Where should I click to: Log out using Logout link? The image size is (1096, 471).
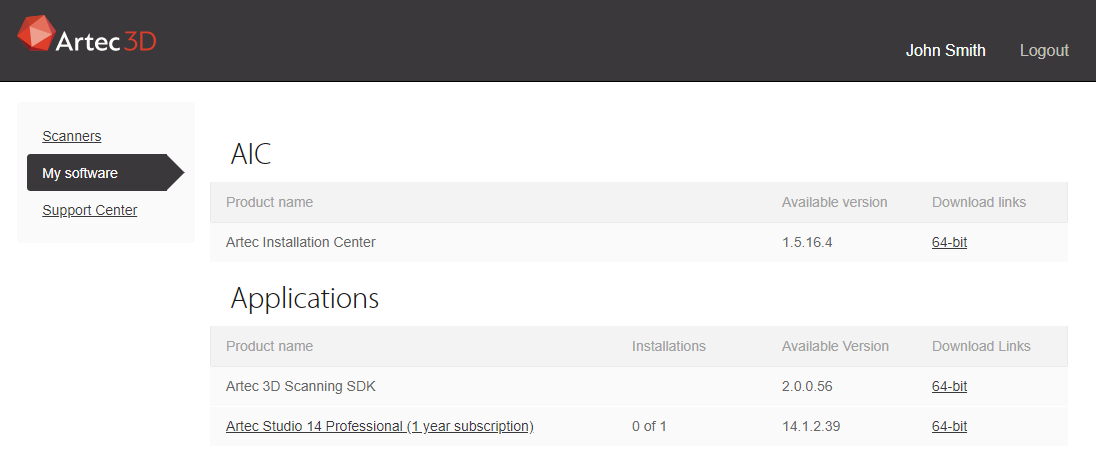click(x=1044, y=50)
